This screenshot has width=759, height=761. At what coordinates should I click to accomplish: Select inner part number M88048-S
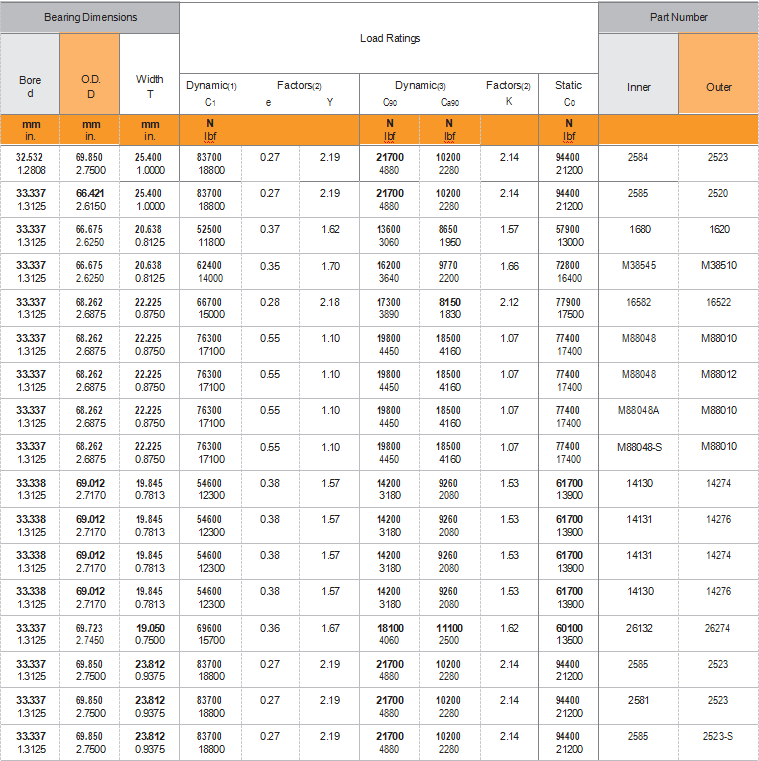638,446
